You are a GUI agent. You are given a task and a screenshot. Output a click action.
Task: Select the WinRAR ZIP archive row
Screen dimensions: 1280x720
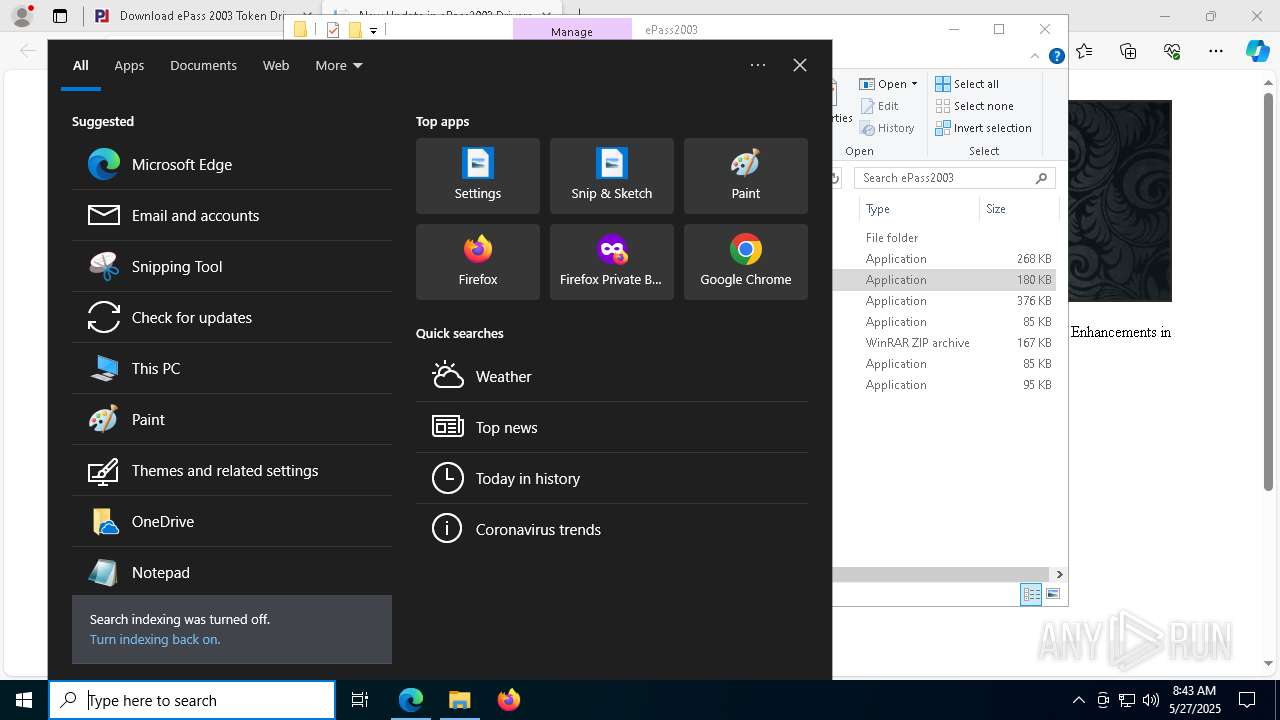(945, 343)
